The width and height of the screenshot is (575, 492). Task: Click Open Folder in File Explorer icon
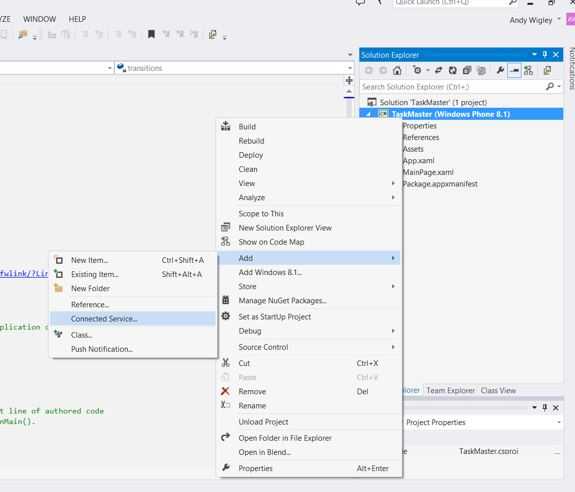coord(226,437)
